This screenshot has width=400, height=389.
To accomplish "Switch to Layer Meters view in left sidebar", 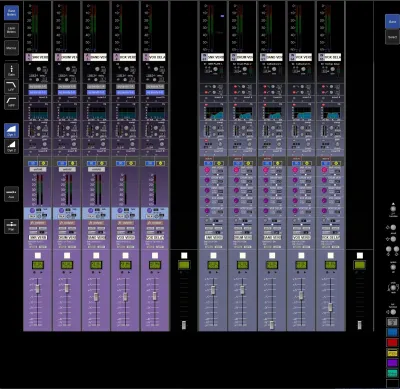I will click(11, 30).
